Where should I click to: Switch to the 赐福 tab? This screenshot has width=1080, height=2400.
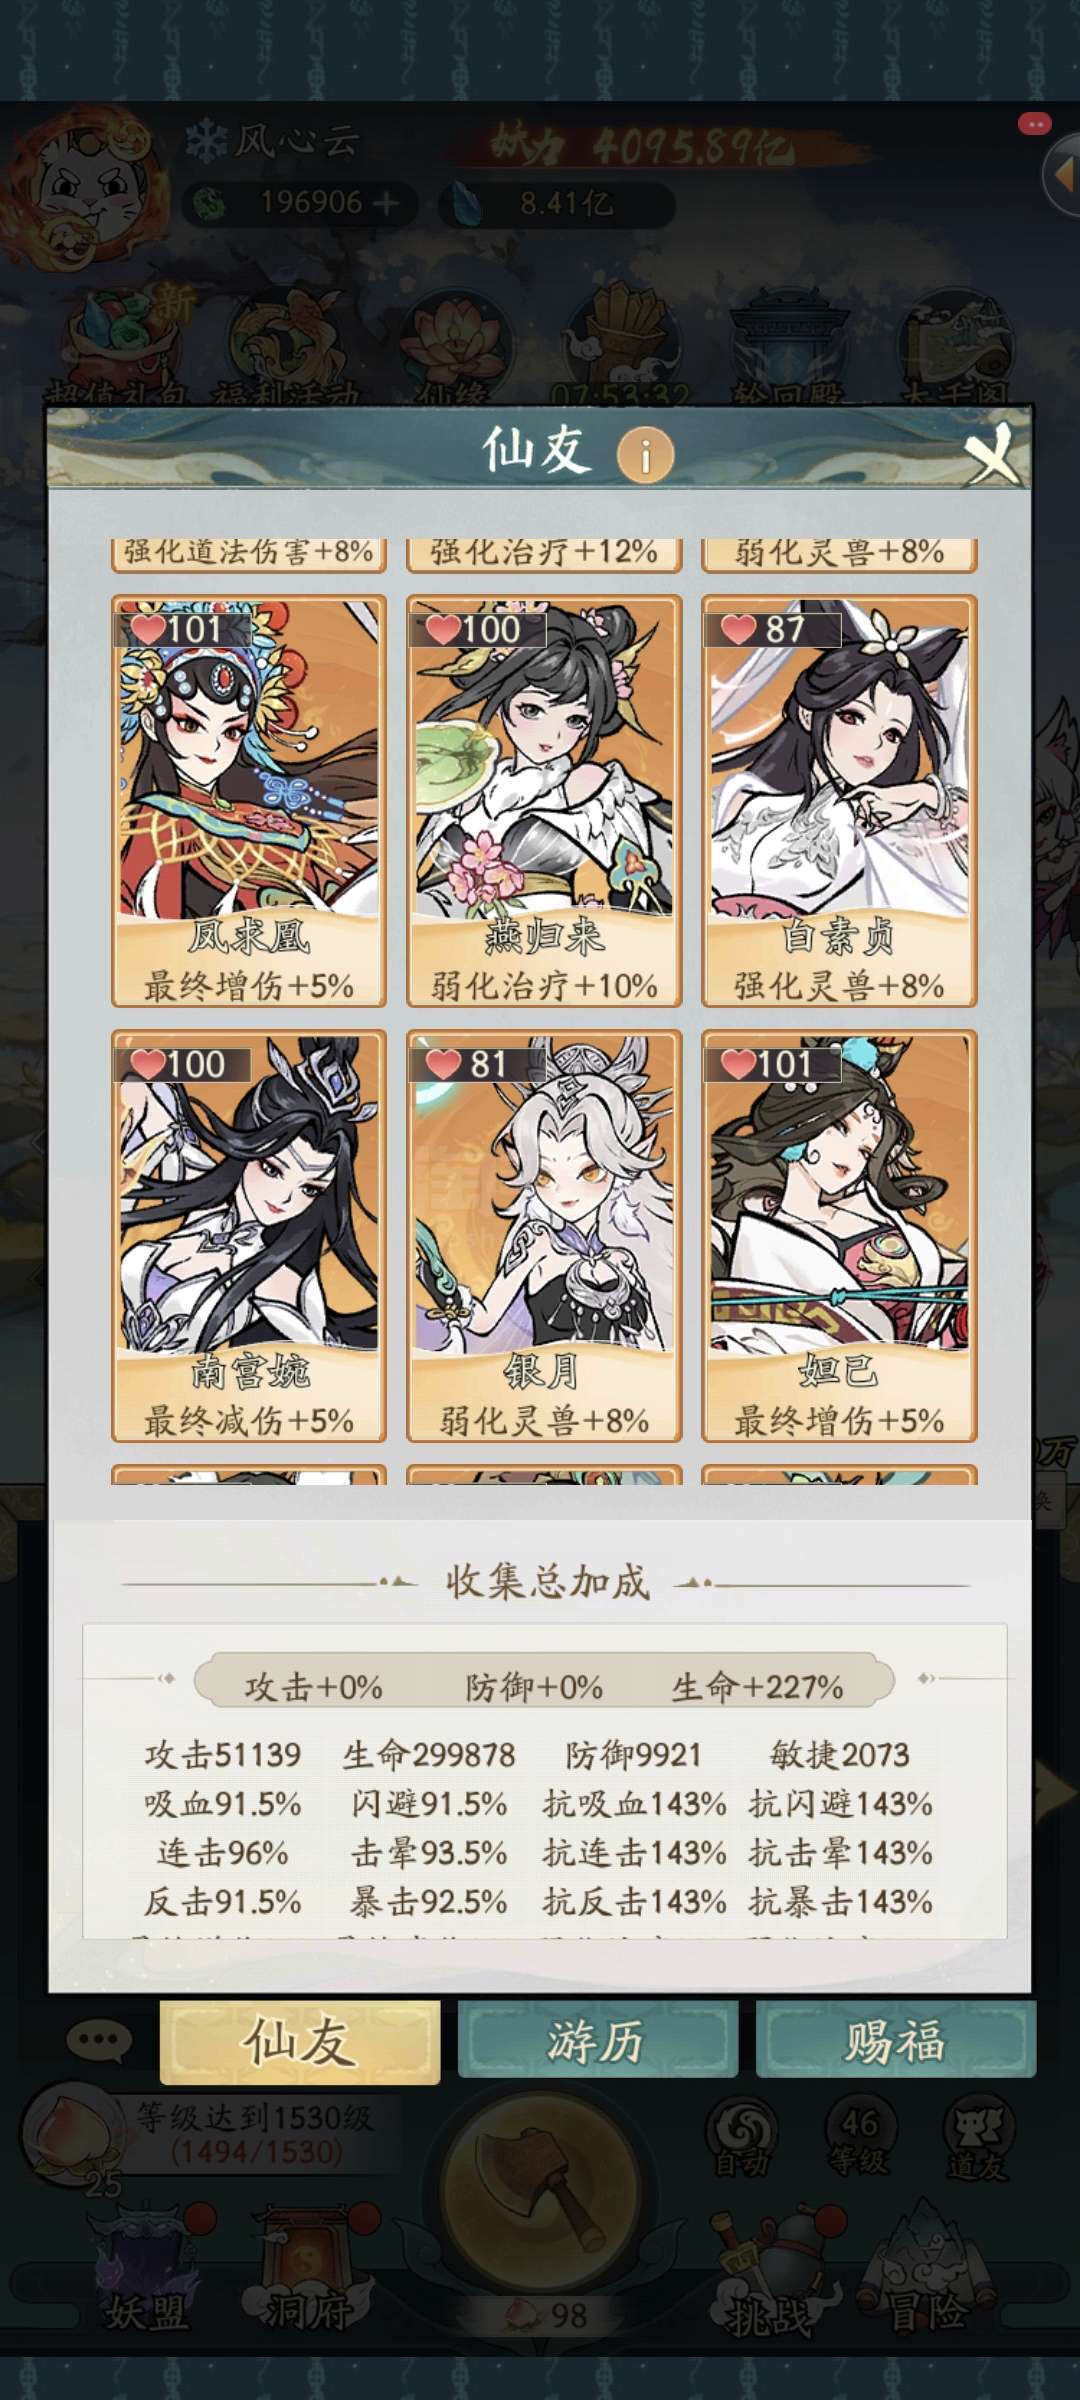(x=895, y=2040)
